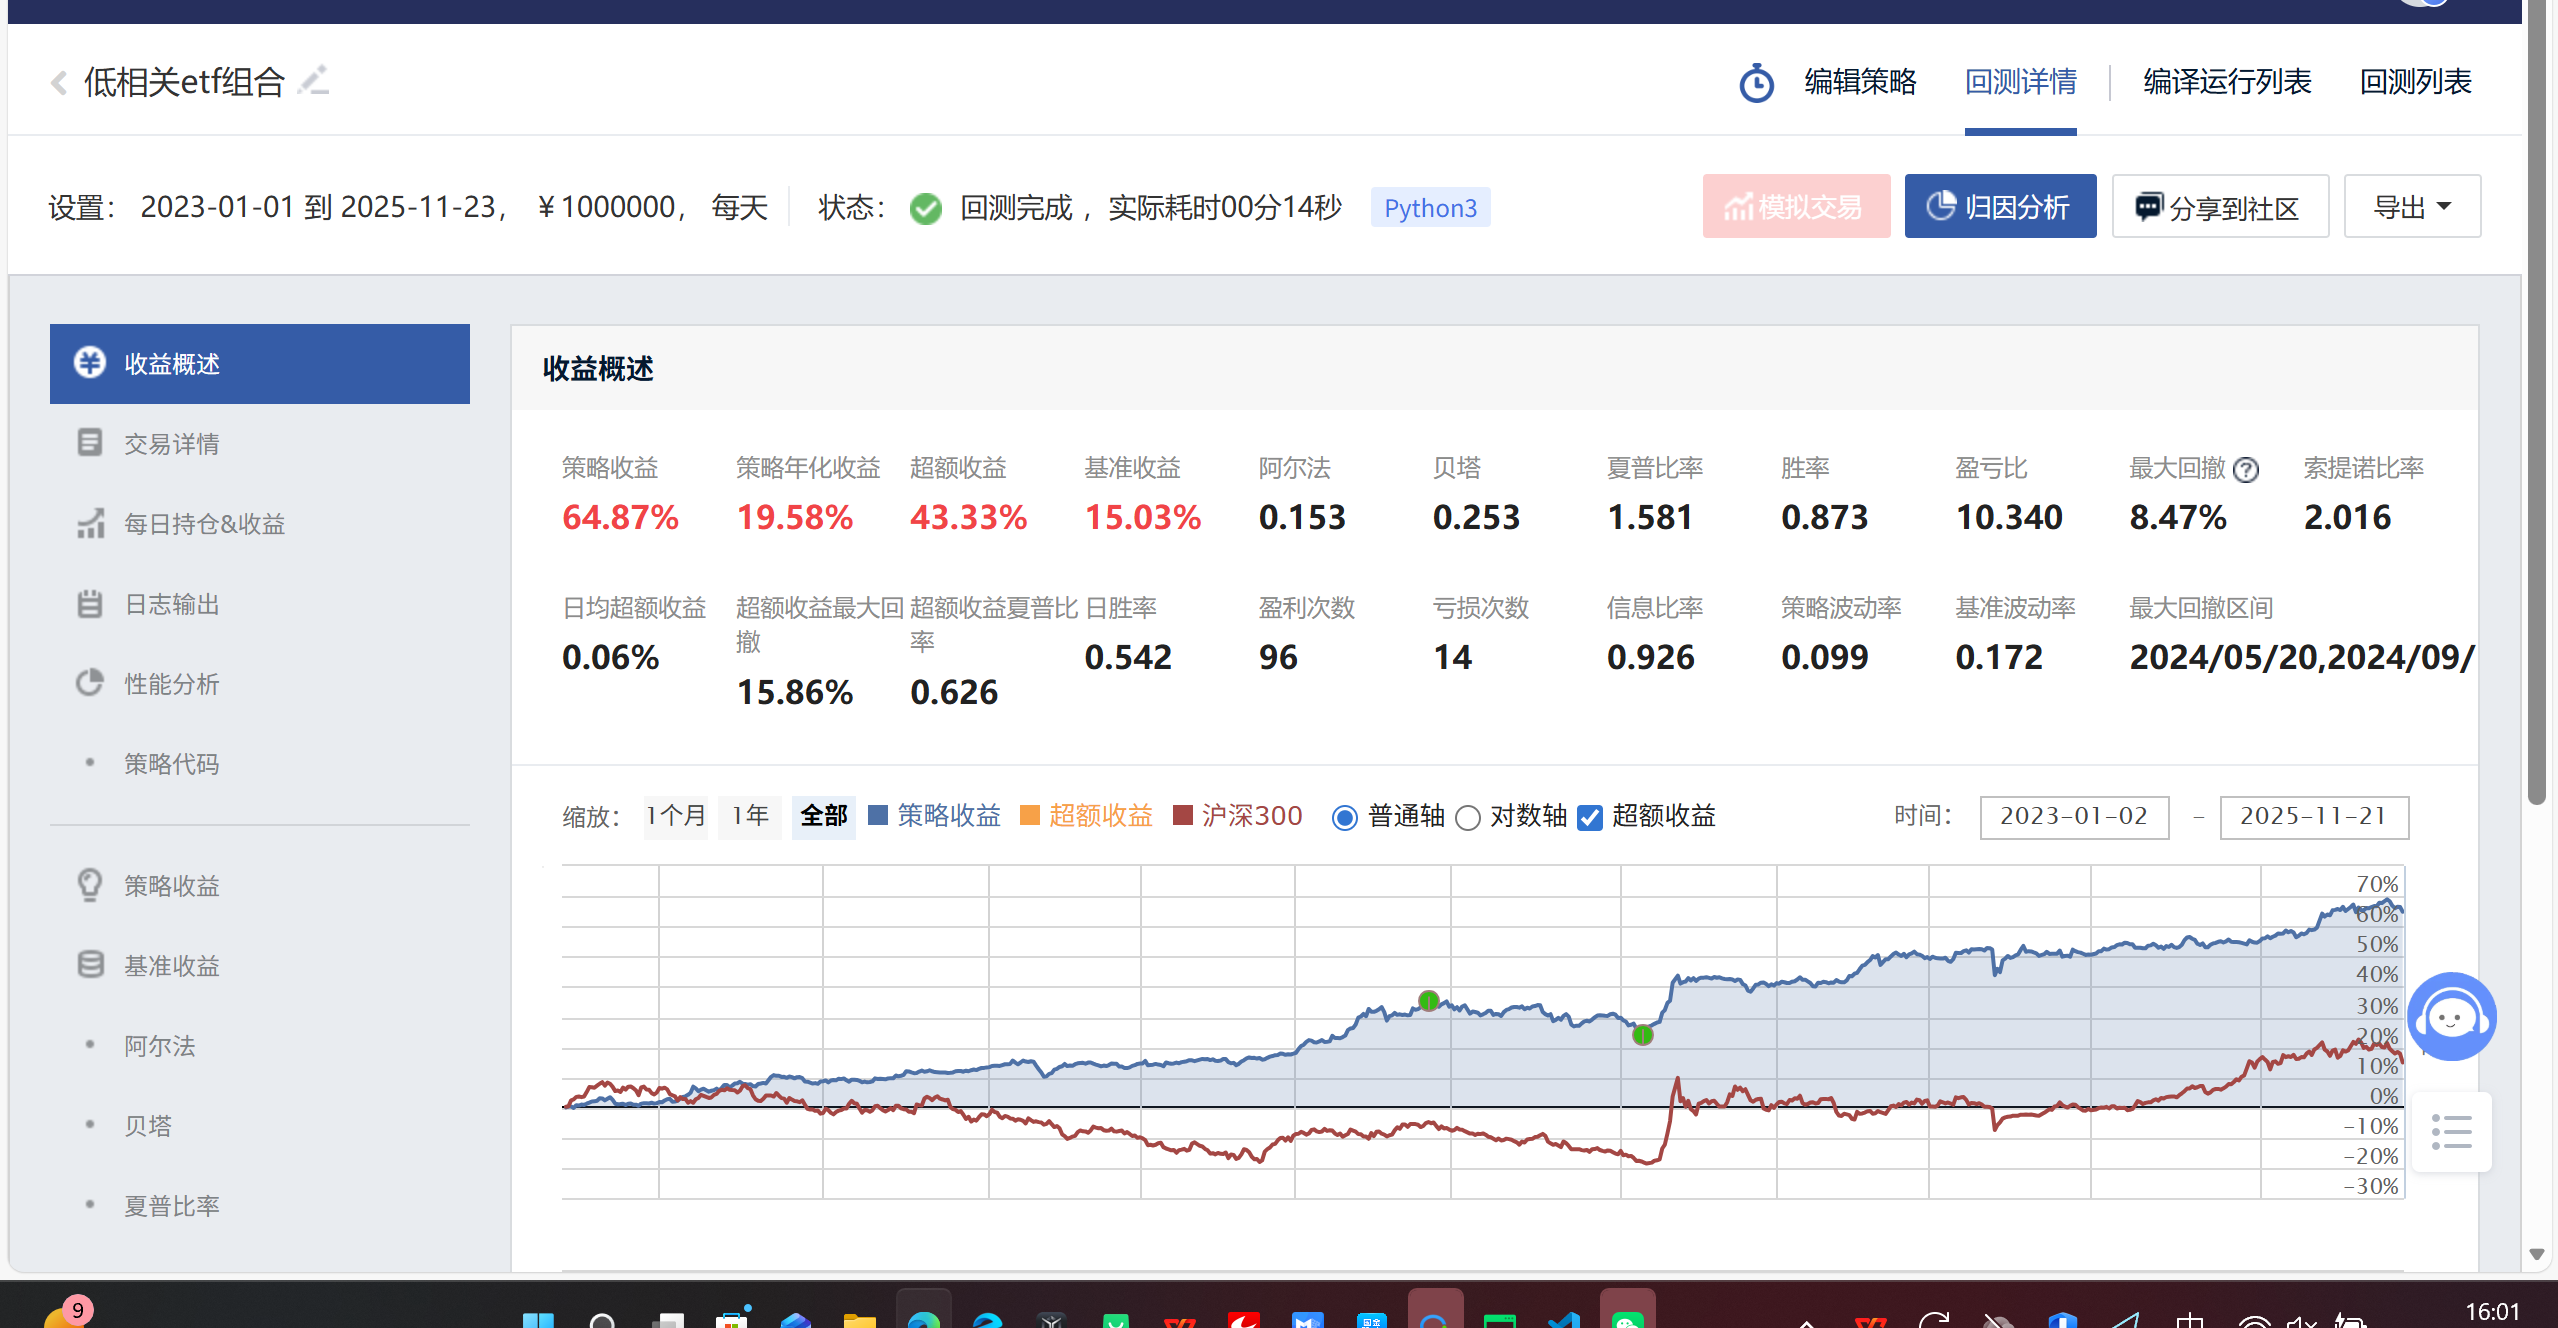Set chart zoom to 1年
2558x1328 pixels.
[x=750, y=816]
